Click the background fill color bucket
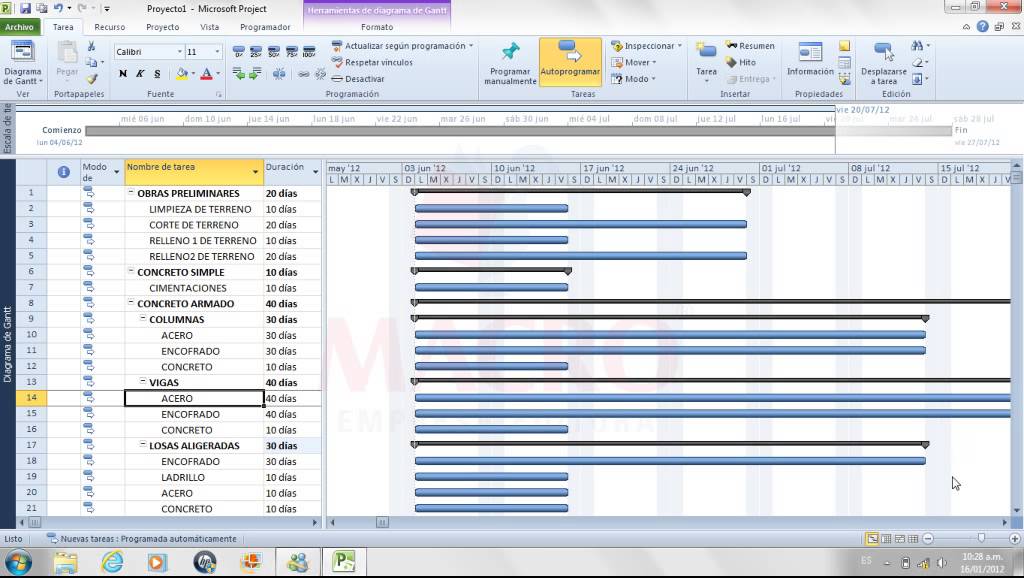 point(182,74)
